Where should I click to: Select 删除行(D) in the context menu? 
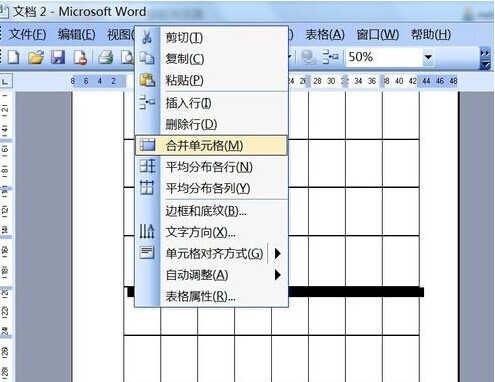click(x=211, y=124)
